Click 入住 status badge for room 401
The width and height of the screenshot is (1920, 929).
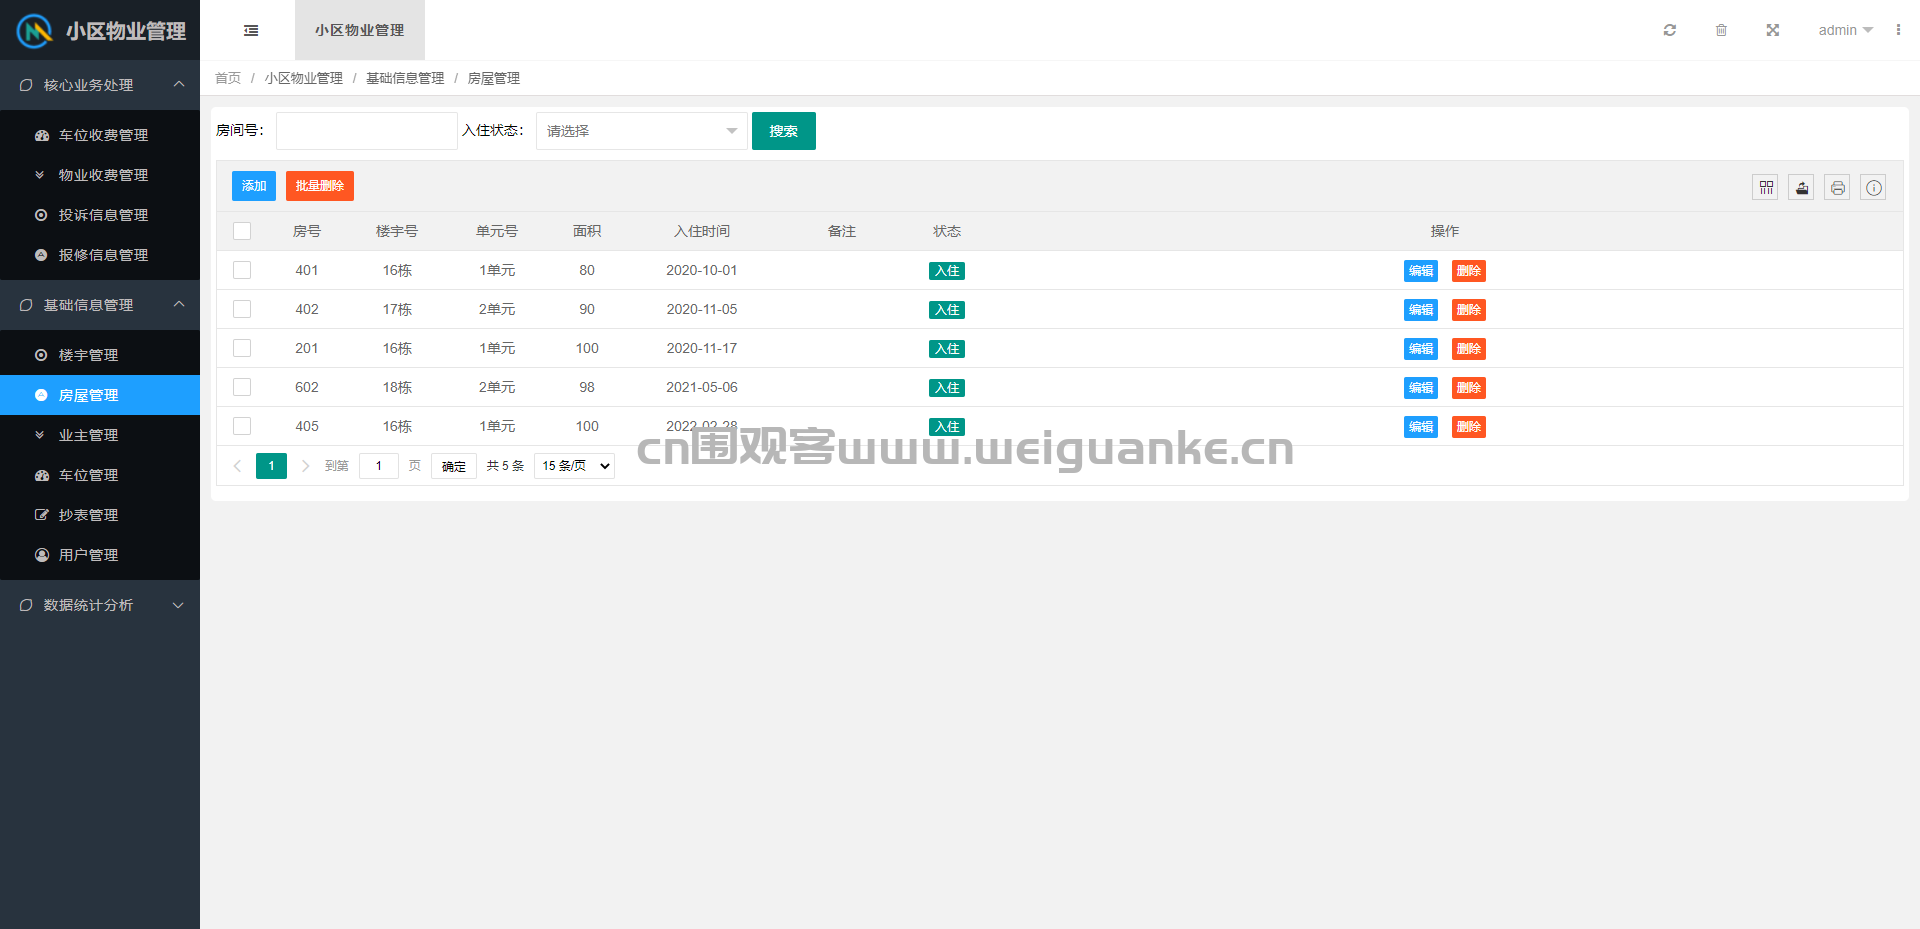coord(947,271)
